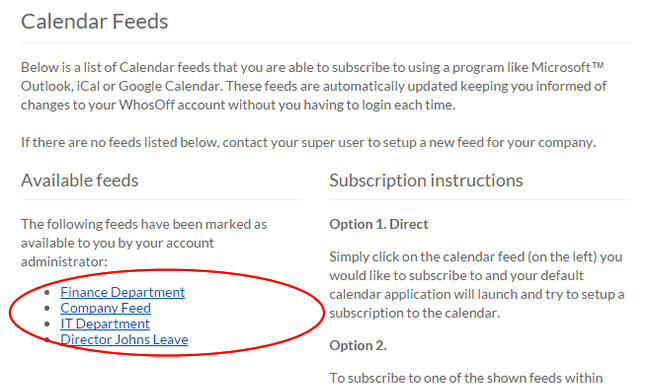Subscribe to the Company Feed link
Image resolution: width=652 pixels, height=390 pixels.
[x=105, y=308]
